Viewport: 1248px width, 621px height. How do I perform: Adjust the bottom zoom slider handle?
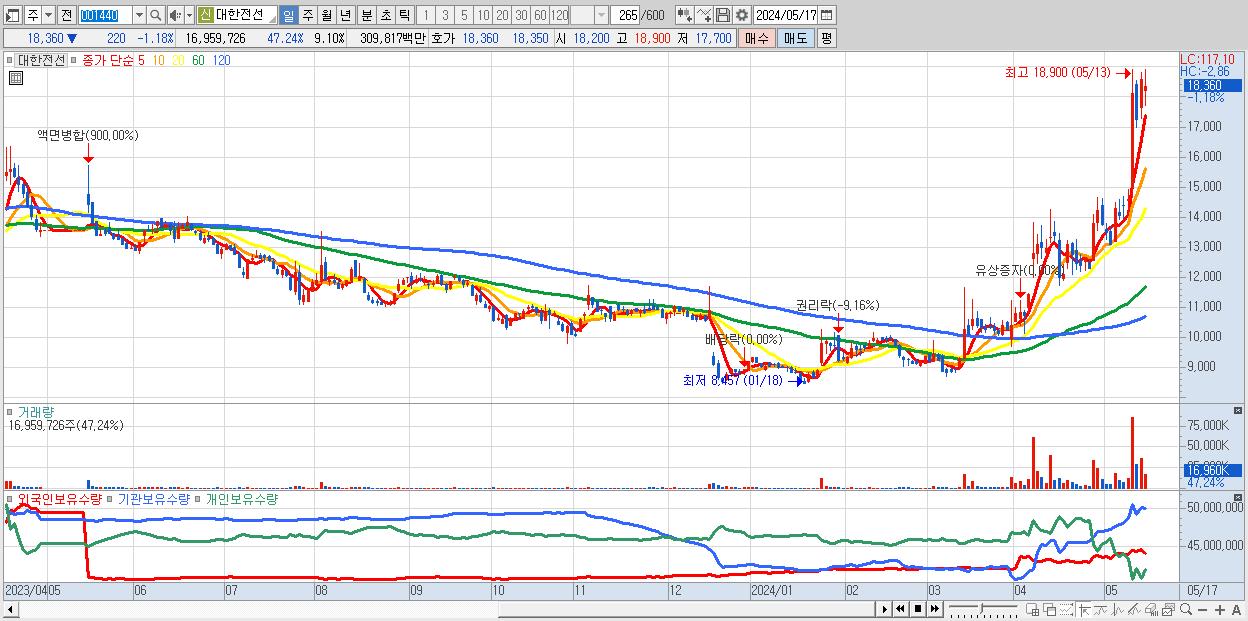(982, 608)
